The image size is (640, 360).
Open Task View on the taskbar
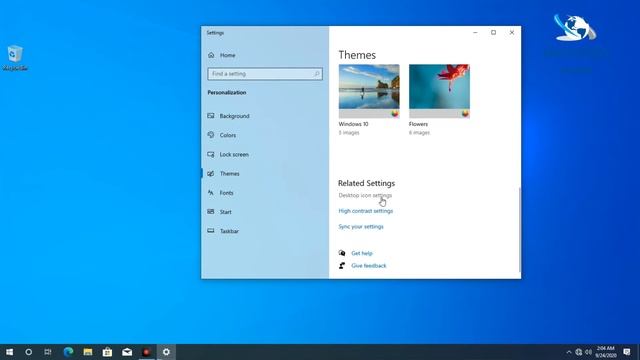[48, 352]
